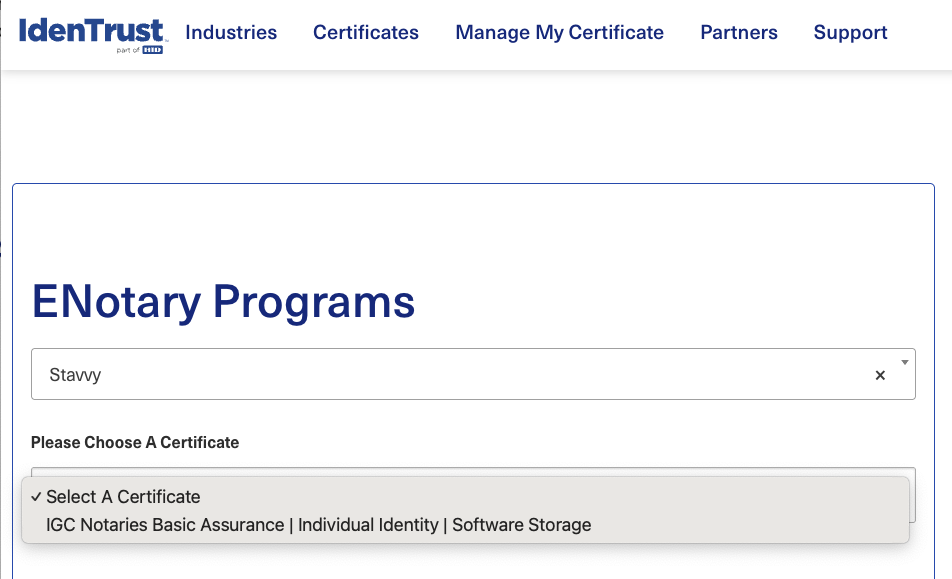Viewport: 952px width, 579px height.
Task: Click the Please Choose A Certificate label
Action: 135,442
